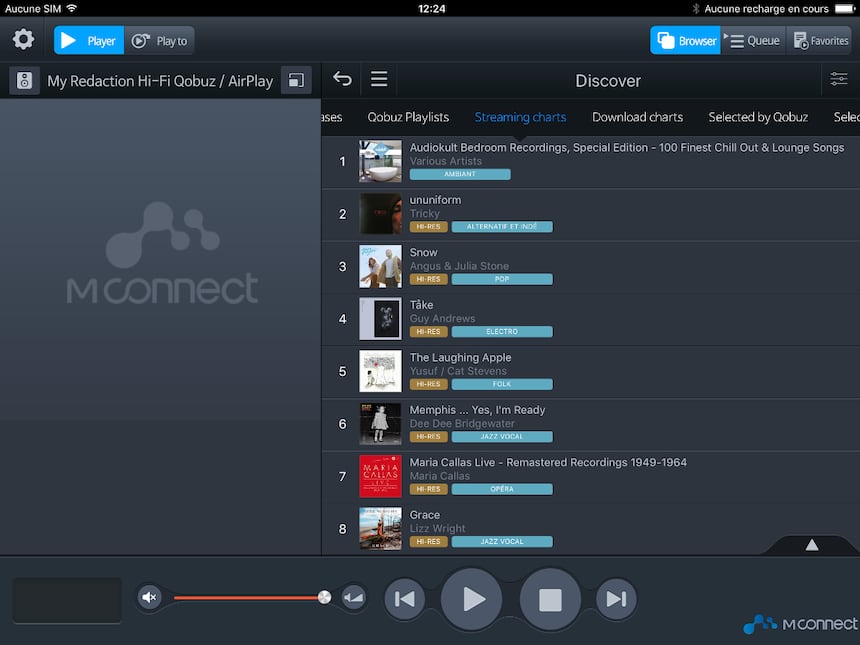Click the Angus & Julia Stone artist name
This screenshot has width=860, height=645.
coord(459,266)
